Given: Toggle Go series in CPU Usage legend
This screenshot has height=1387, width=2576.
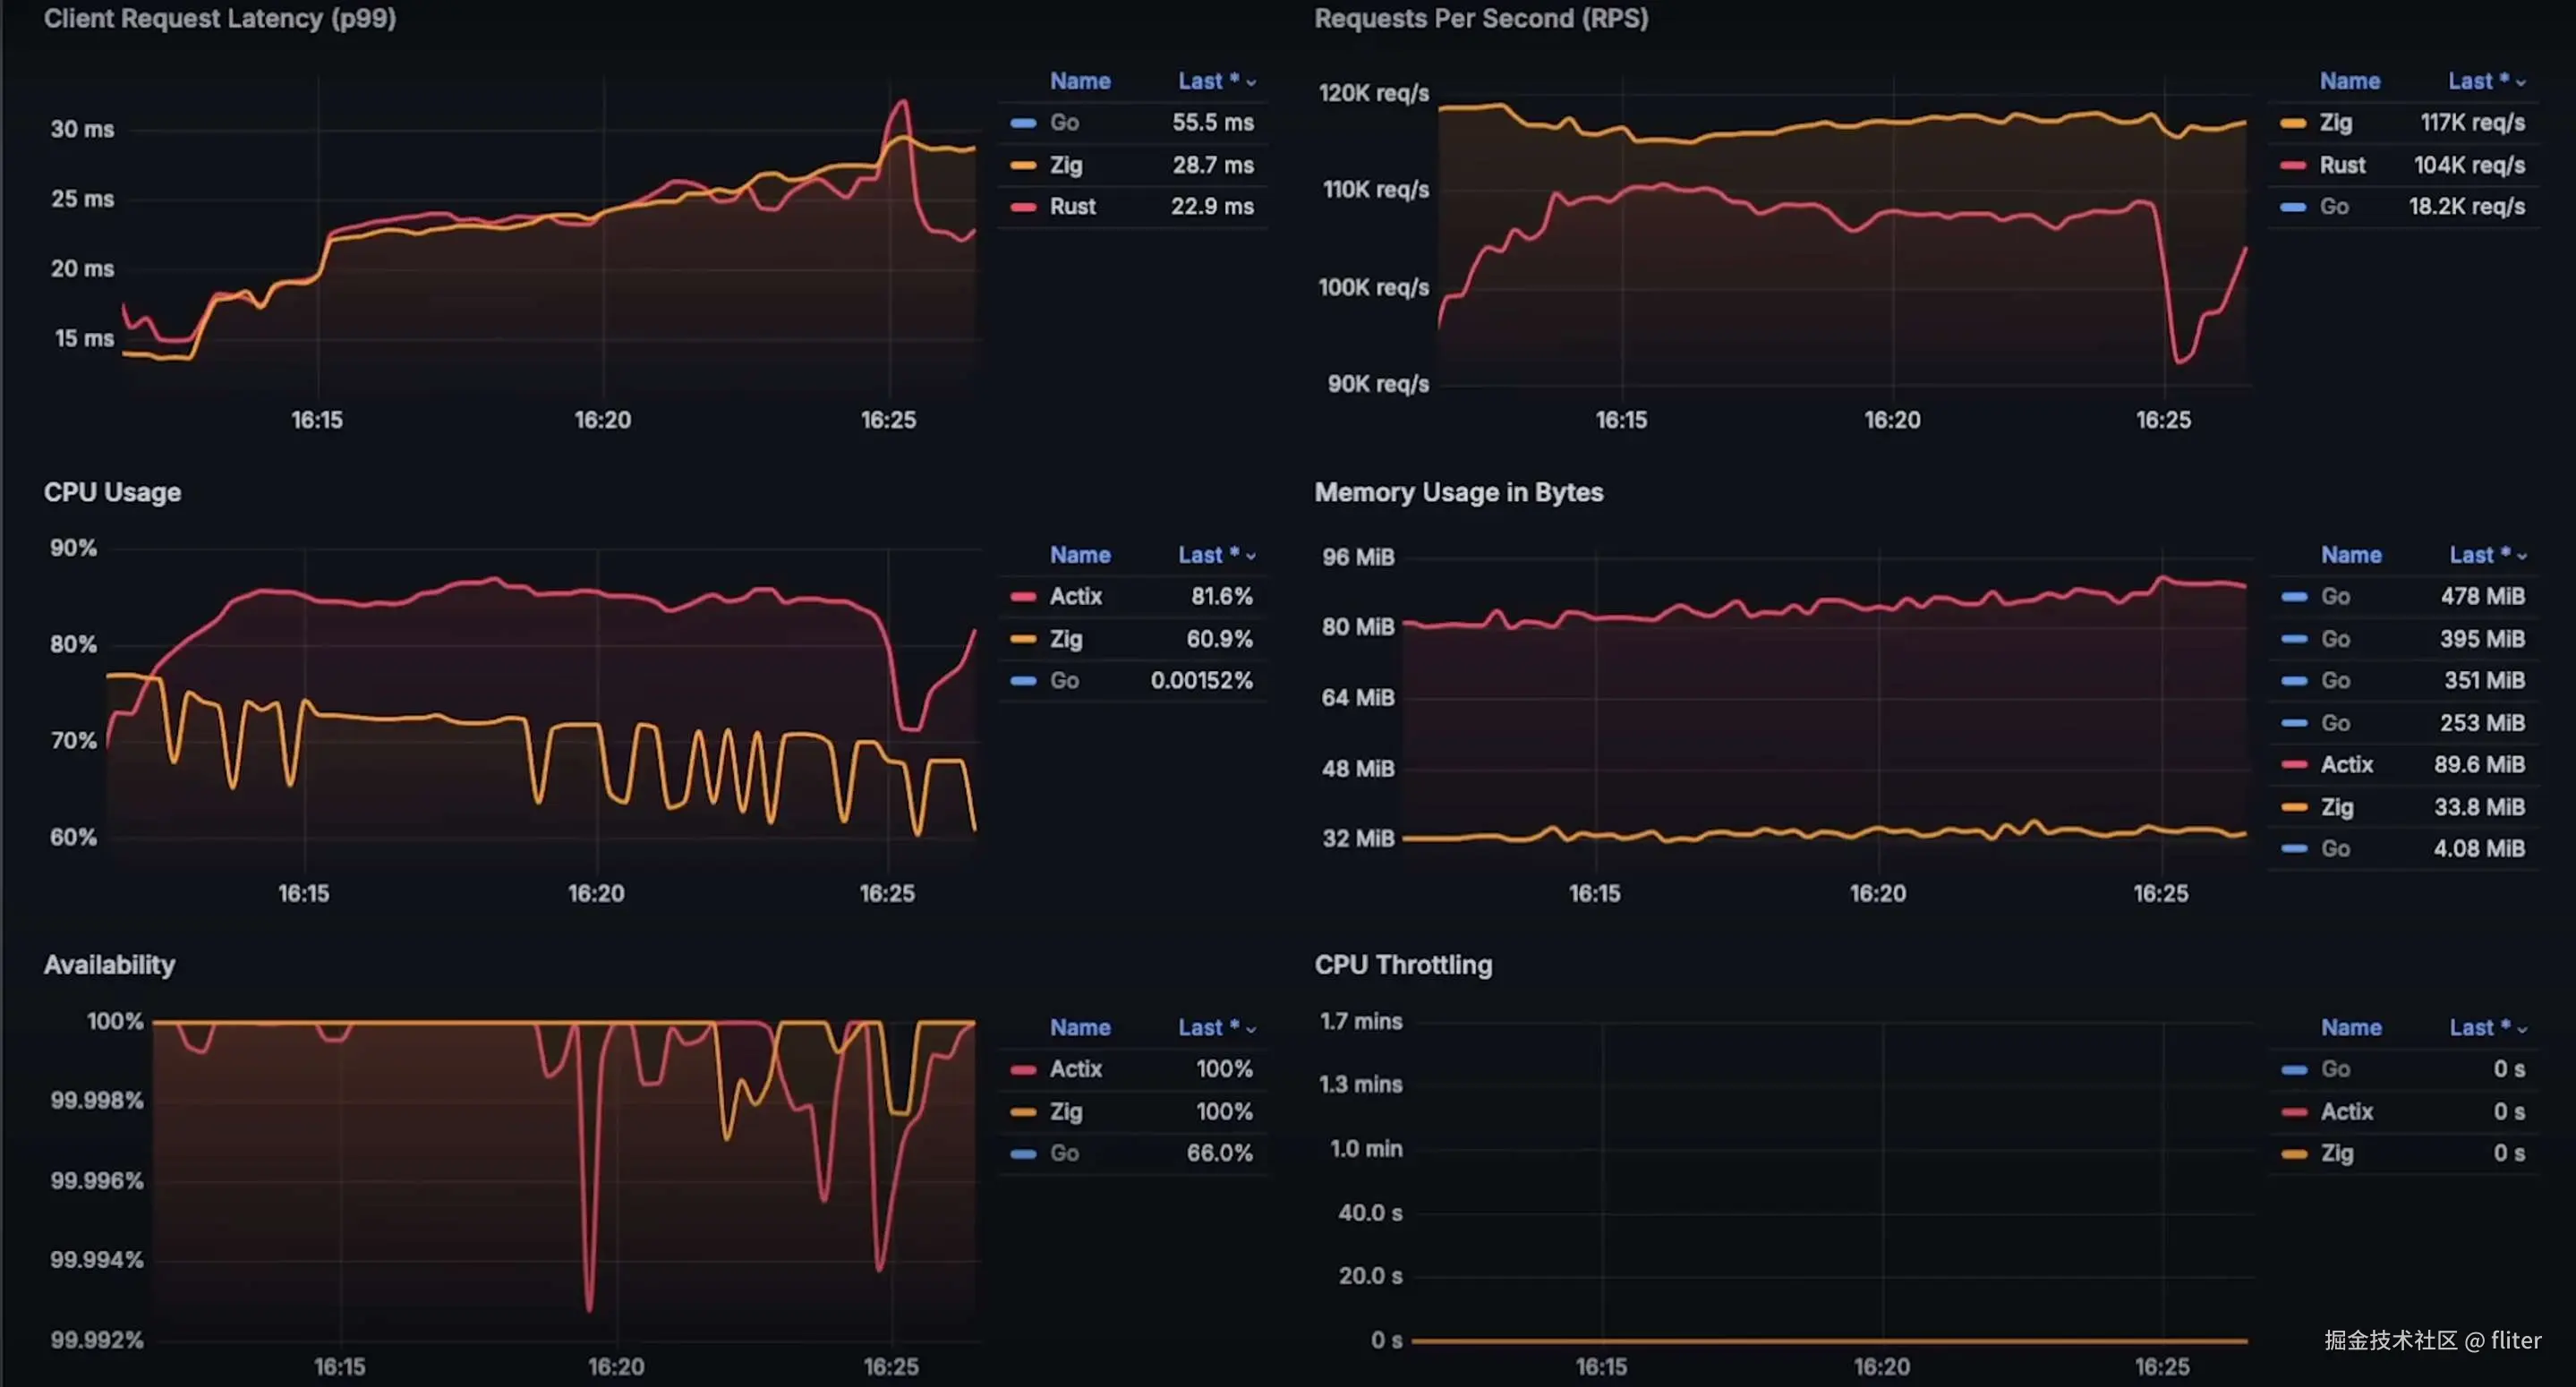Looking at the screenshot, I should click(1064, 681).
